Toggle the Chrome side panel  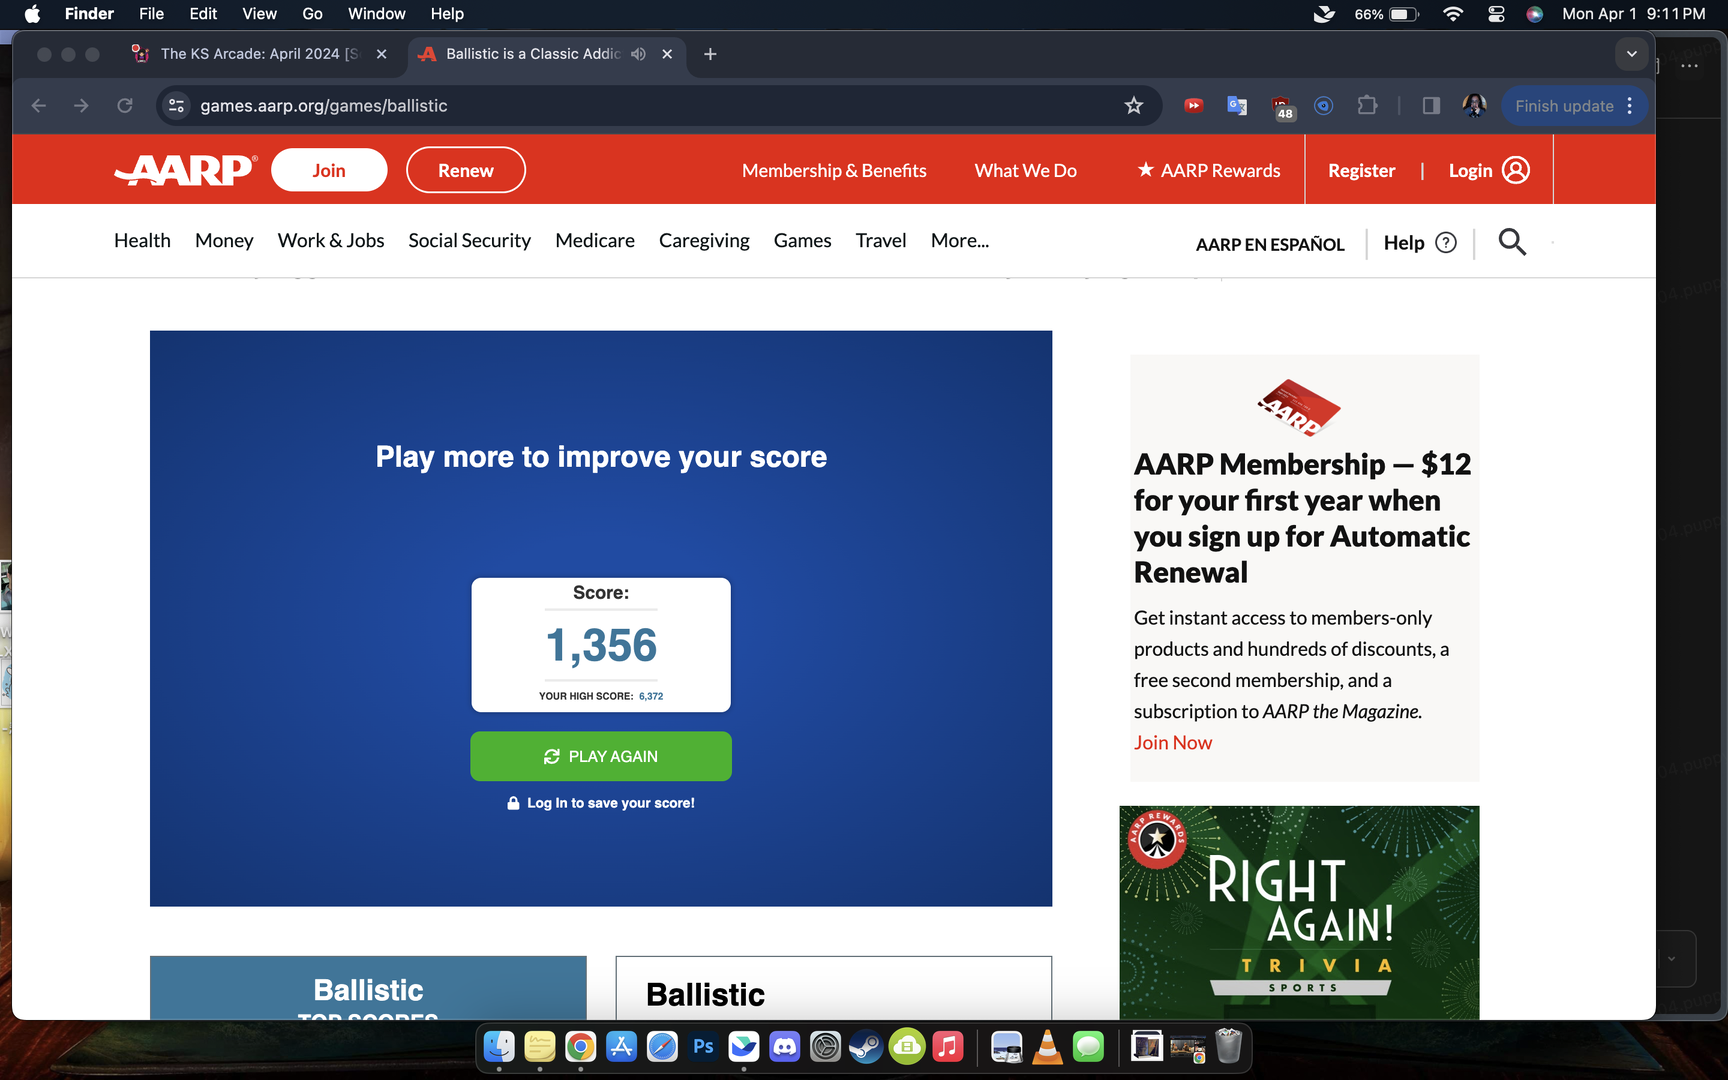click(x=1431, y=106)
